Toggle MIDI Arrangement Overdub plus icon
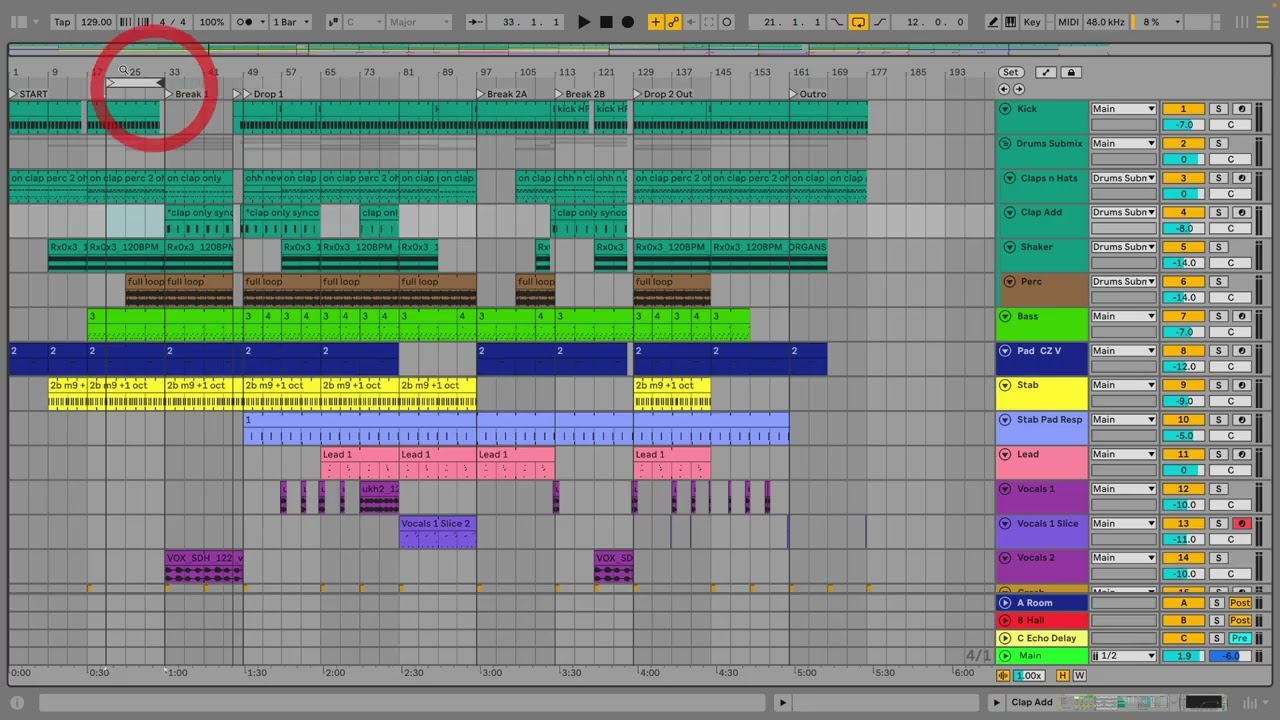 (655, 22)
